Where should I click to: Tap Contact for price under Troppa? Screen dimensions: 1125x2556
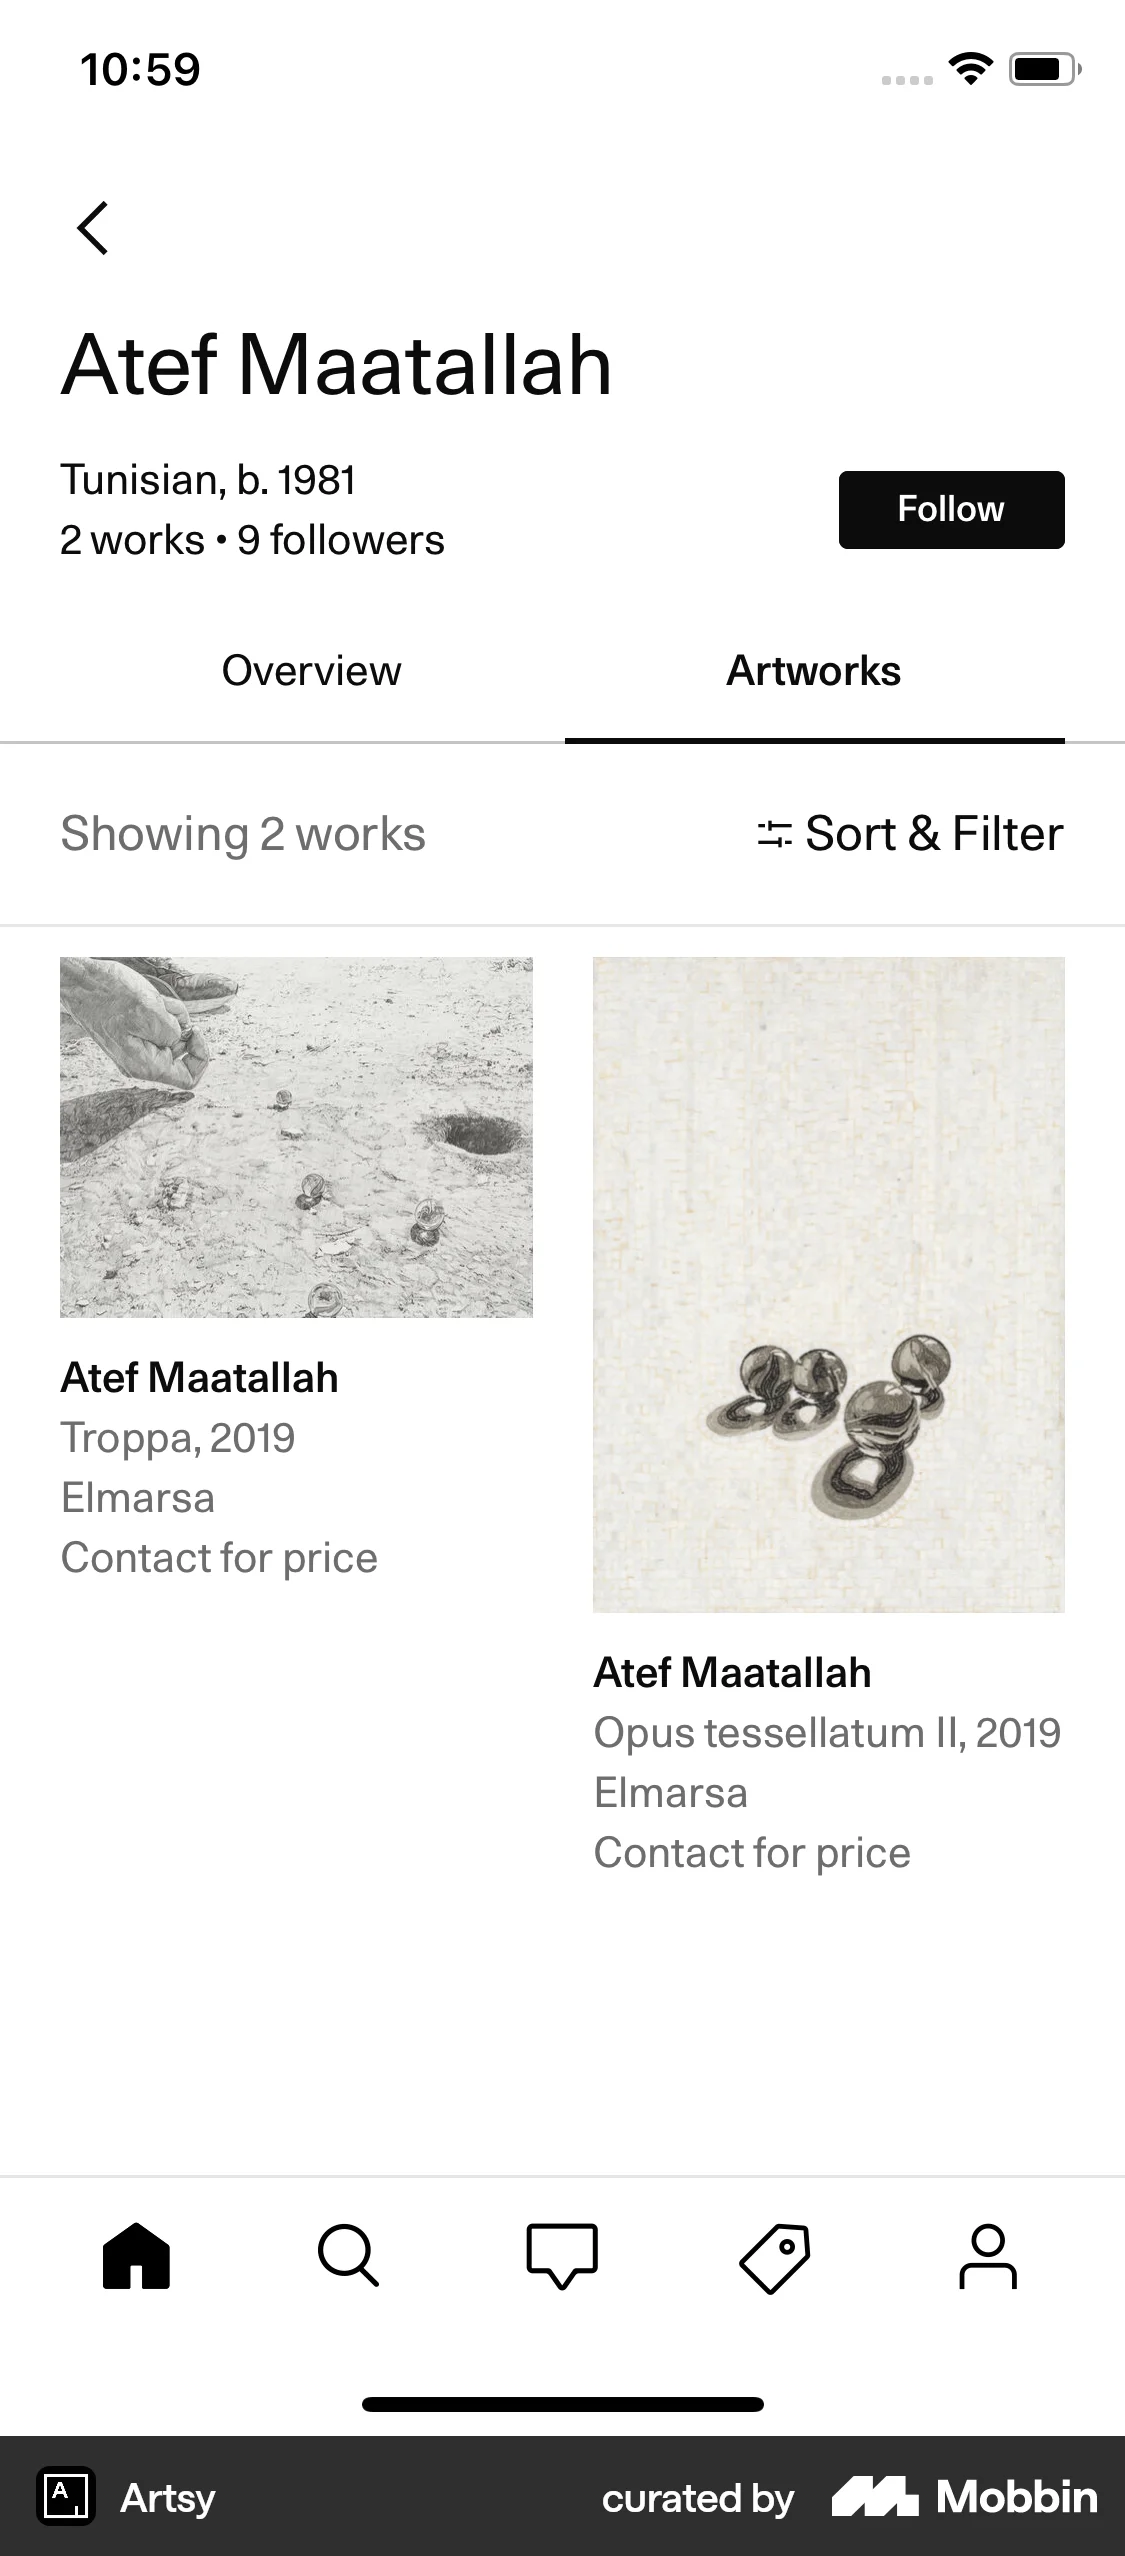pos(219,1558)
